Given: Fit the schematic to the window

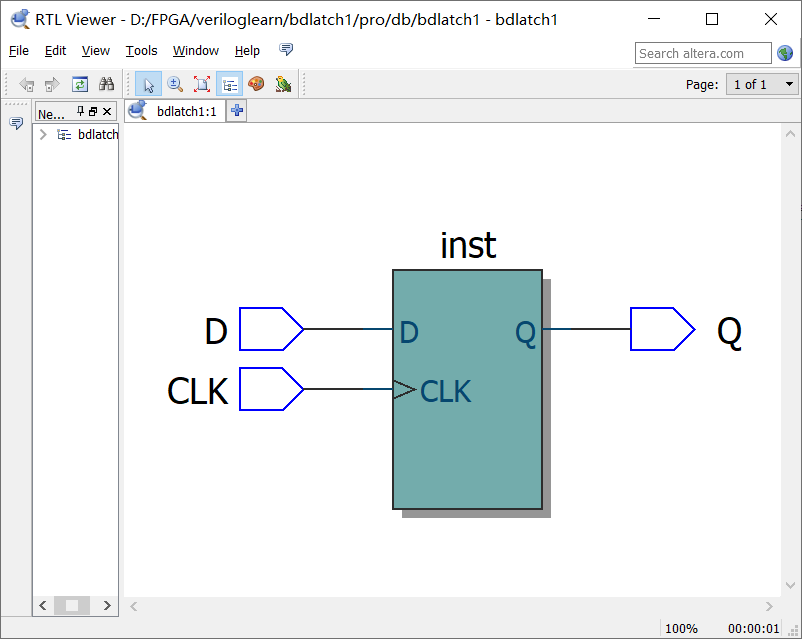Looking at the screenshot, I should 202,84.
